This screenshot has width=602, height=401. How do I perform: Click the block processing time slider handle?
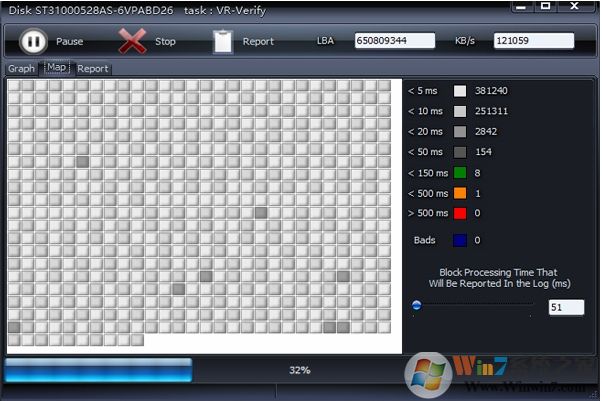(416, 305)
